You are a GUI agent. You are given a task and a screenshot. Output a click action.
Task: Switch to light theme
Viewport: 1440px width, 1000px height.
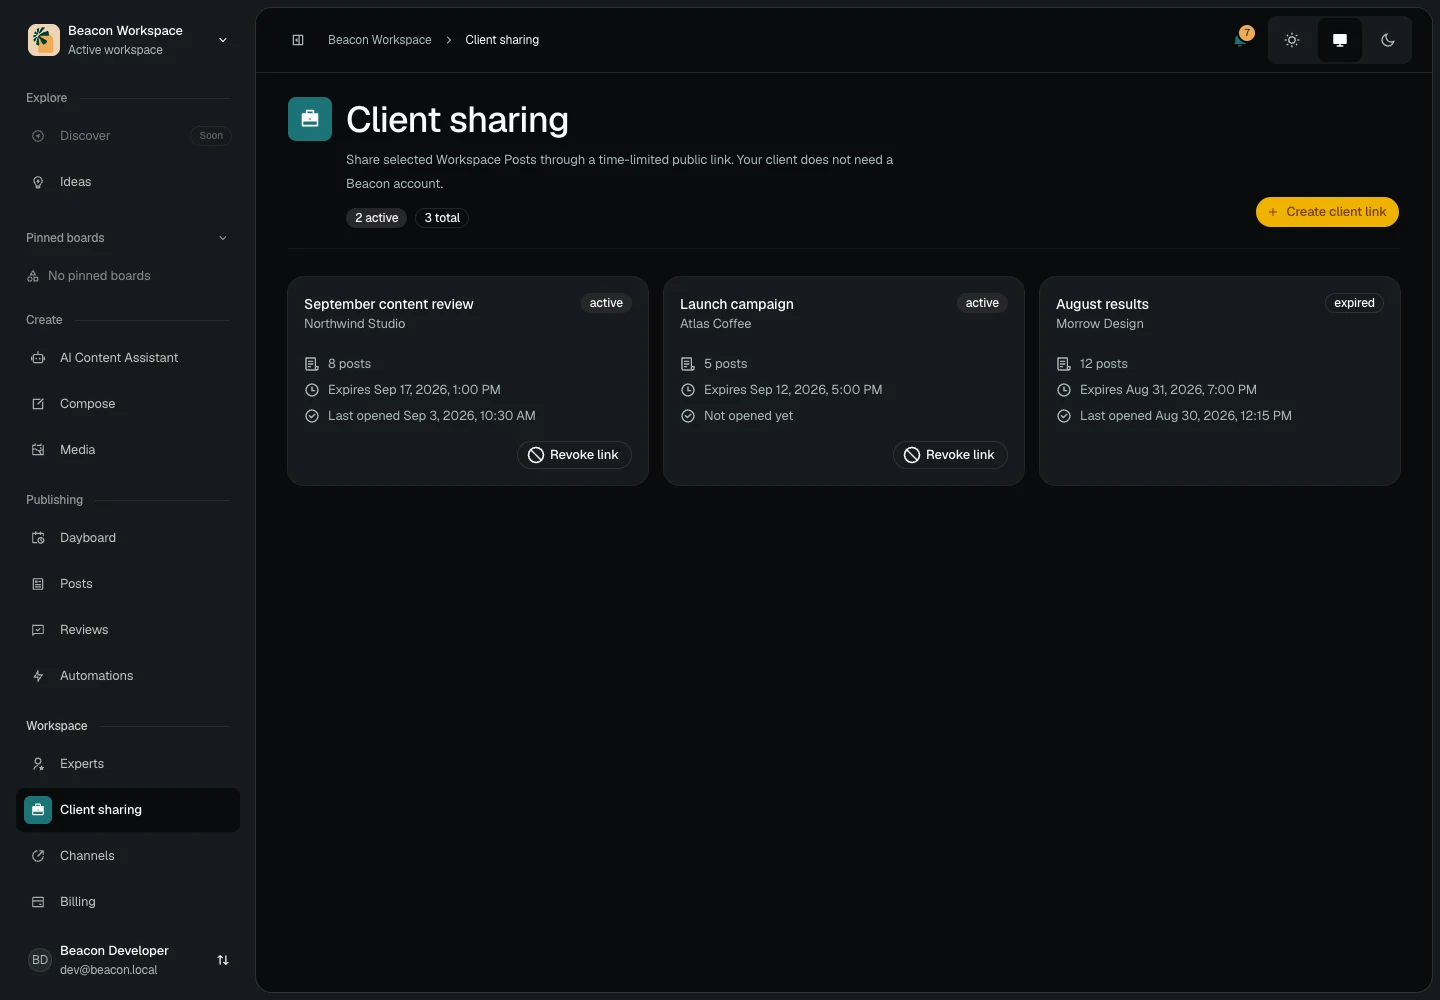point(1292,40)
